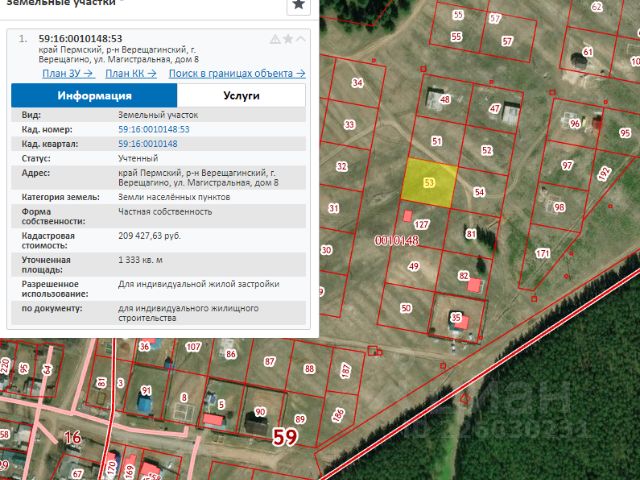Image resolution: width=640 pixels, height=480 pixels.
Task: Open the План ЗУ link
Action: (x=68, y=73)
